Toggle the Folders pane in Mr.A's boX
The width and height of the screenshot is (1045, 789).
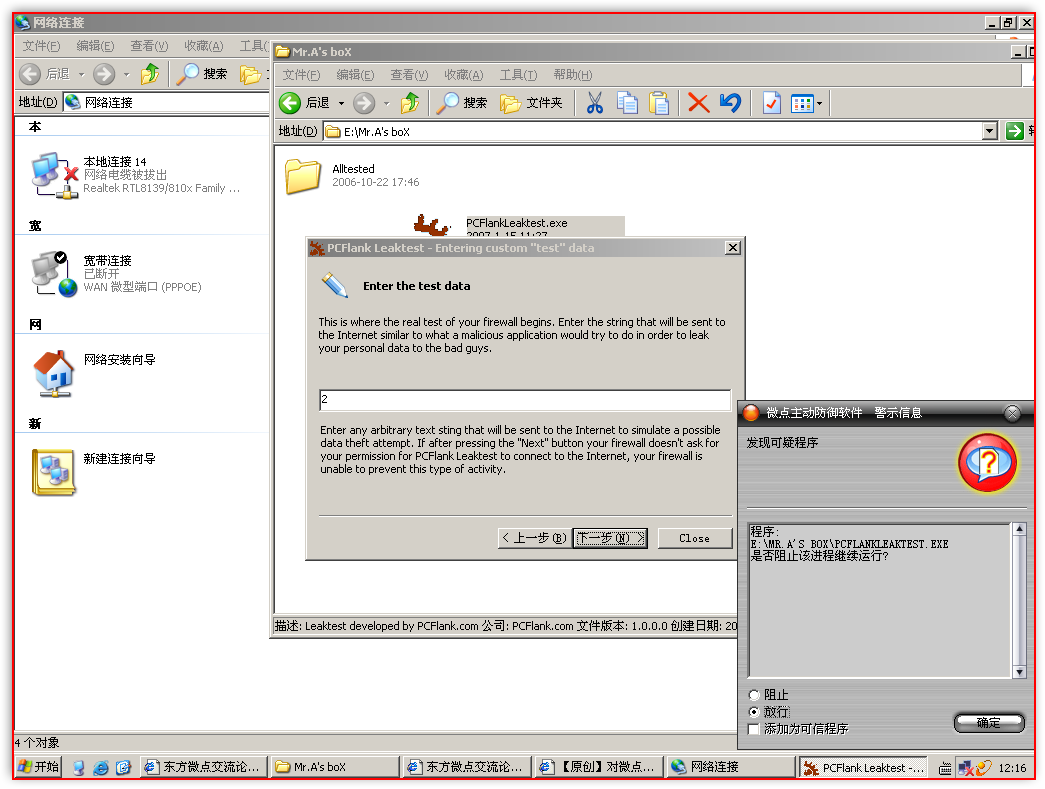(531, 103)
